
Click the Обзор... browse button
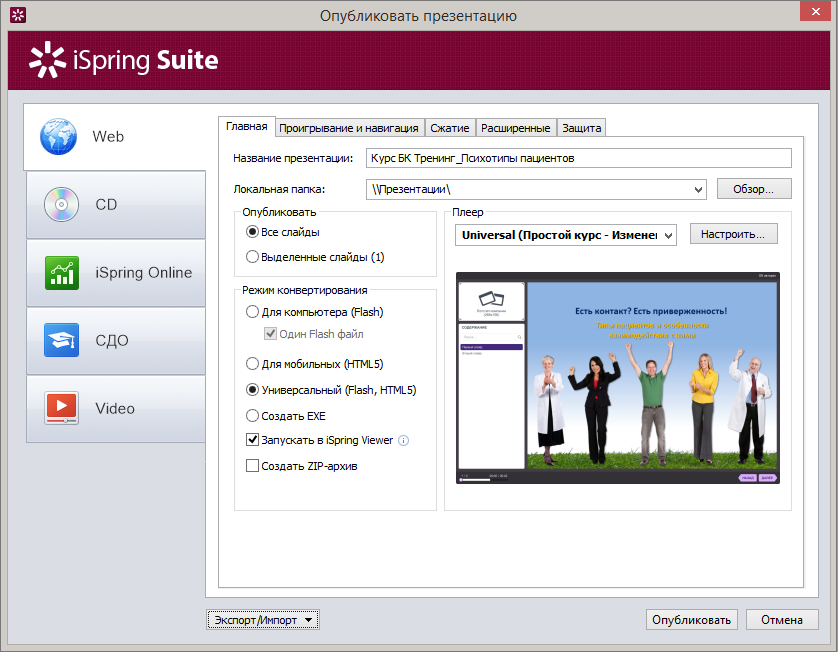pyautogui.click(x=754, y=189)
